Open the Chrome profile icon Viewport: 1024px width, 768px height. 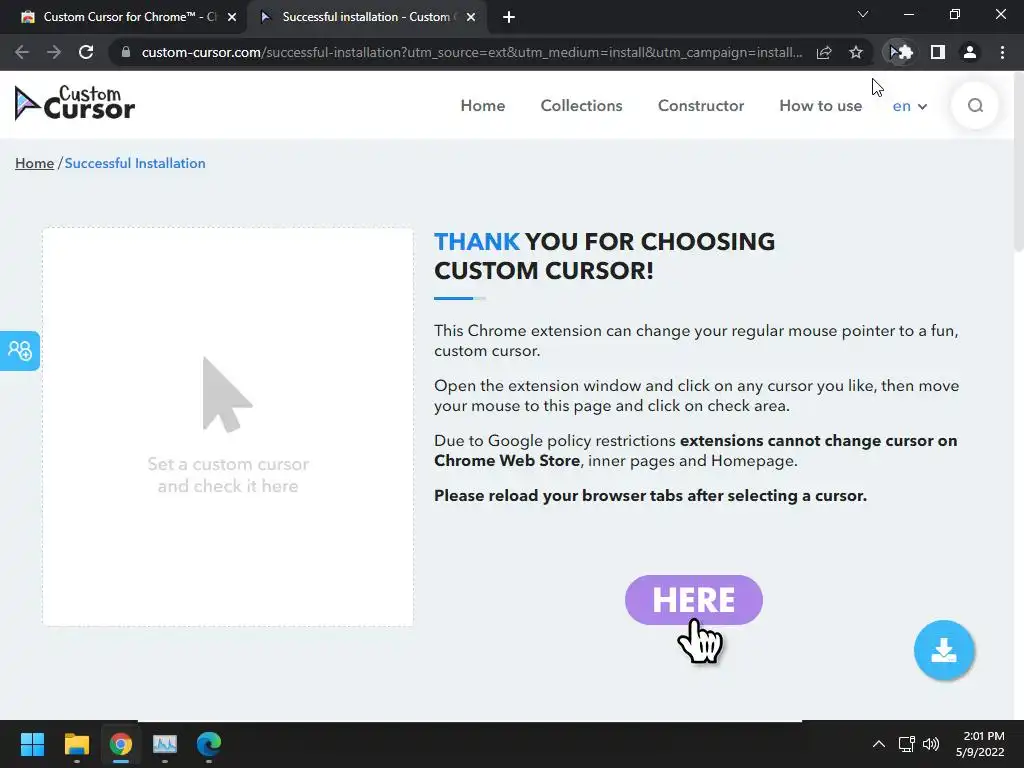[x=970, y=52]
